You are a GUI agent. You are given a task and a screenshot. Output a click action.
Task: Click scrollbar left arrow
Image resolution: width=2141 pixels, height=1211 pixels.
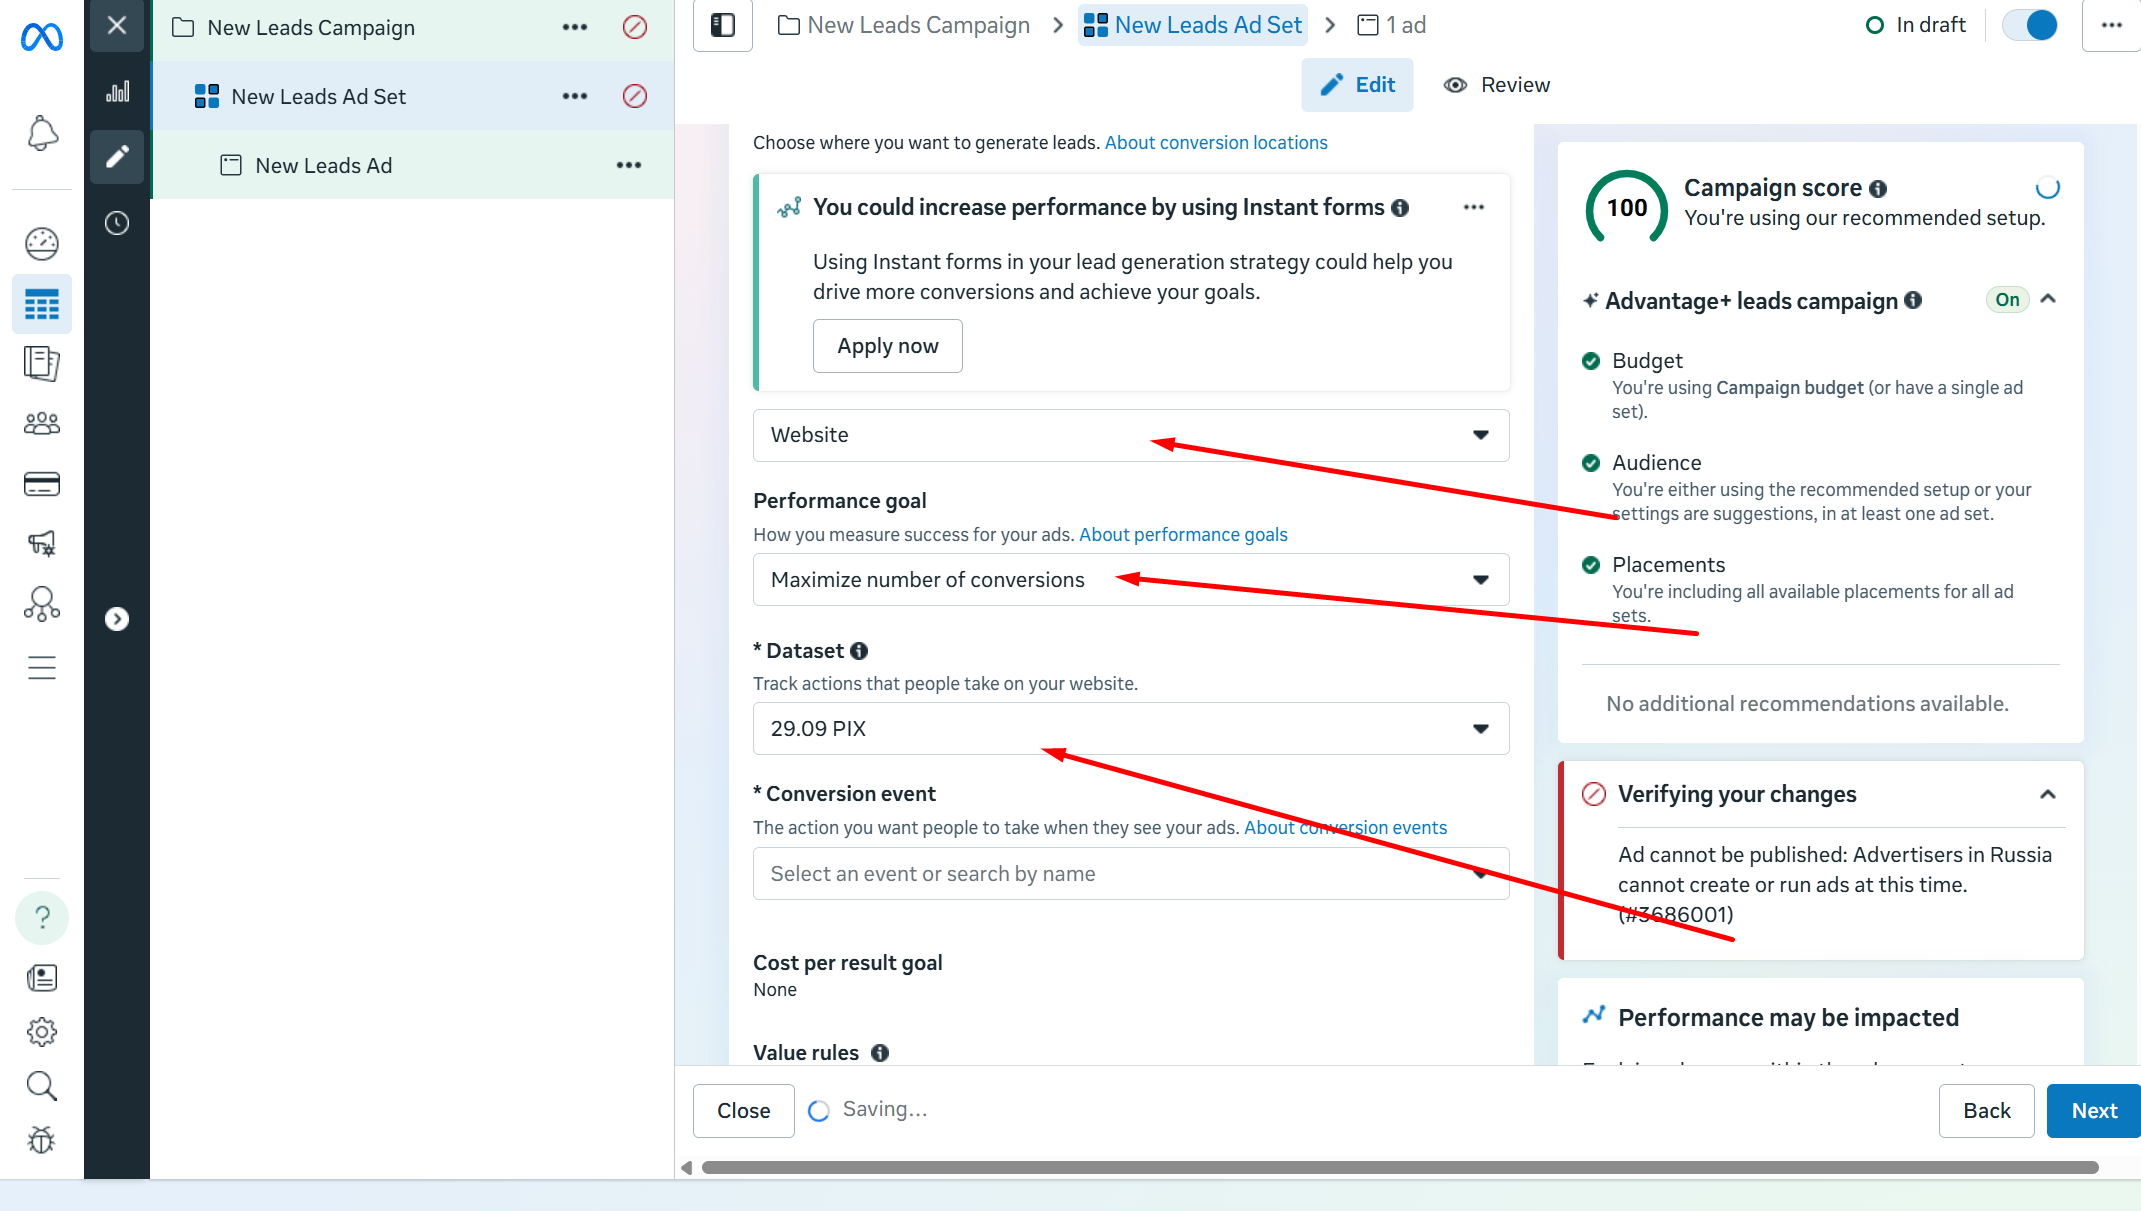pos(686,1167)
